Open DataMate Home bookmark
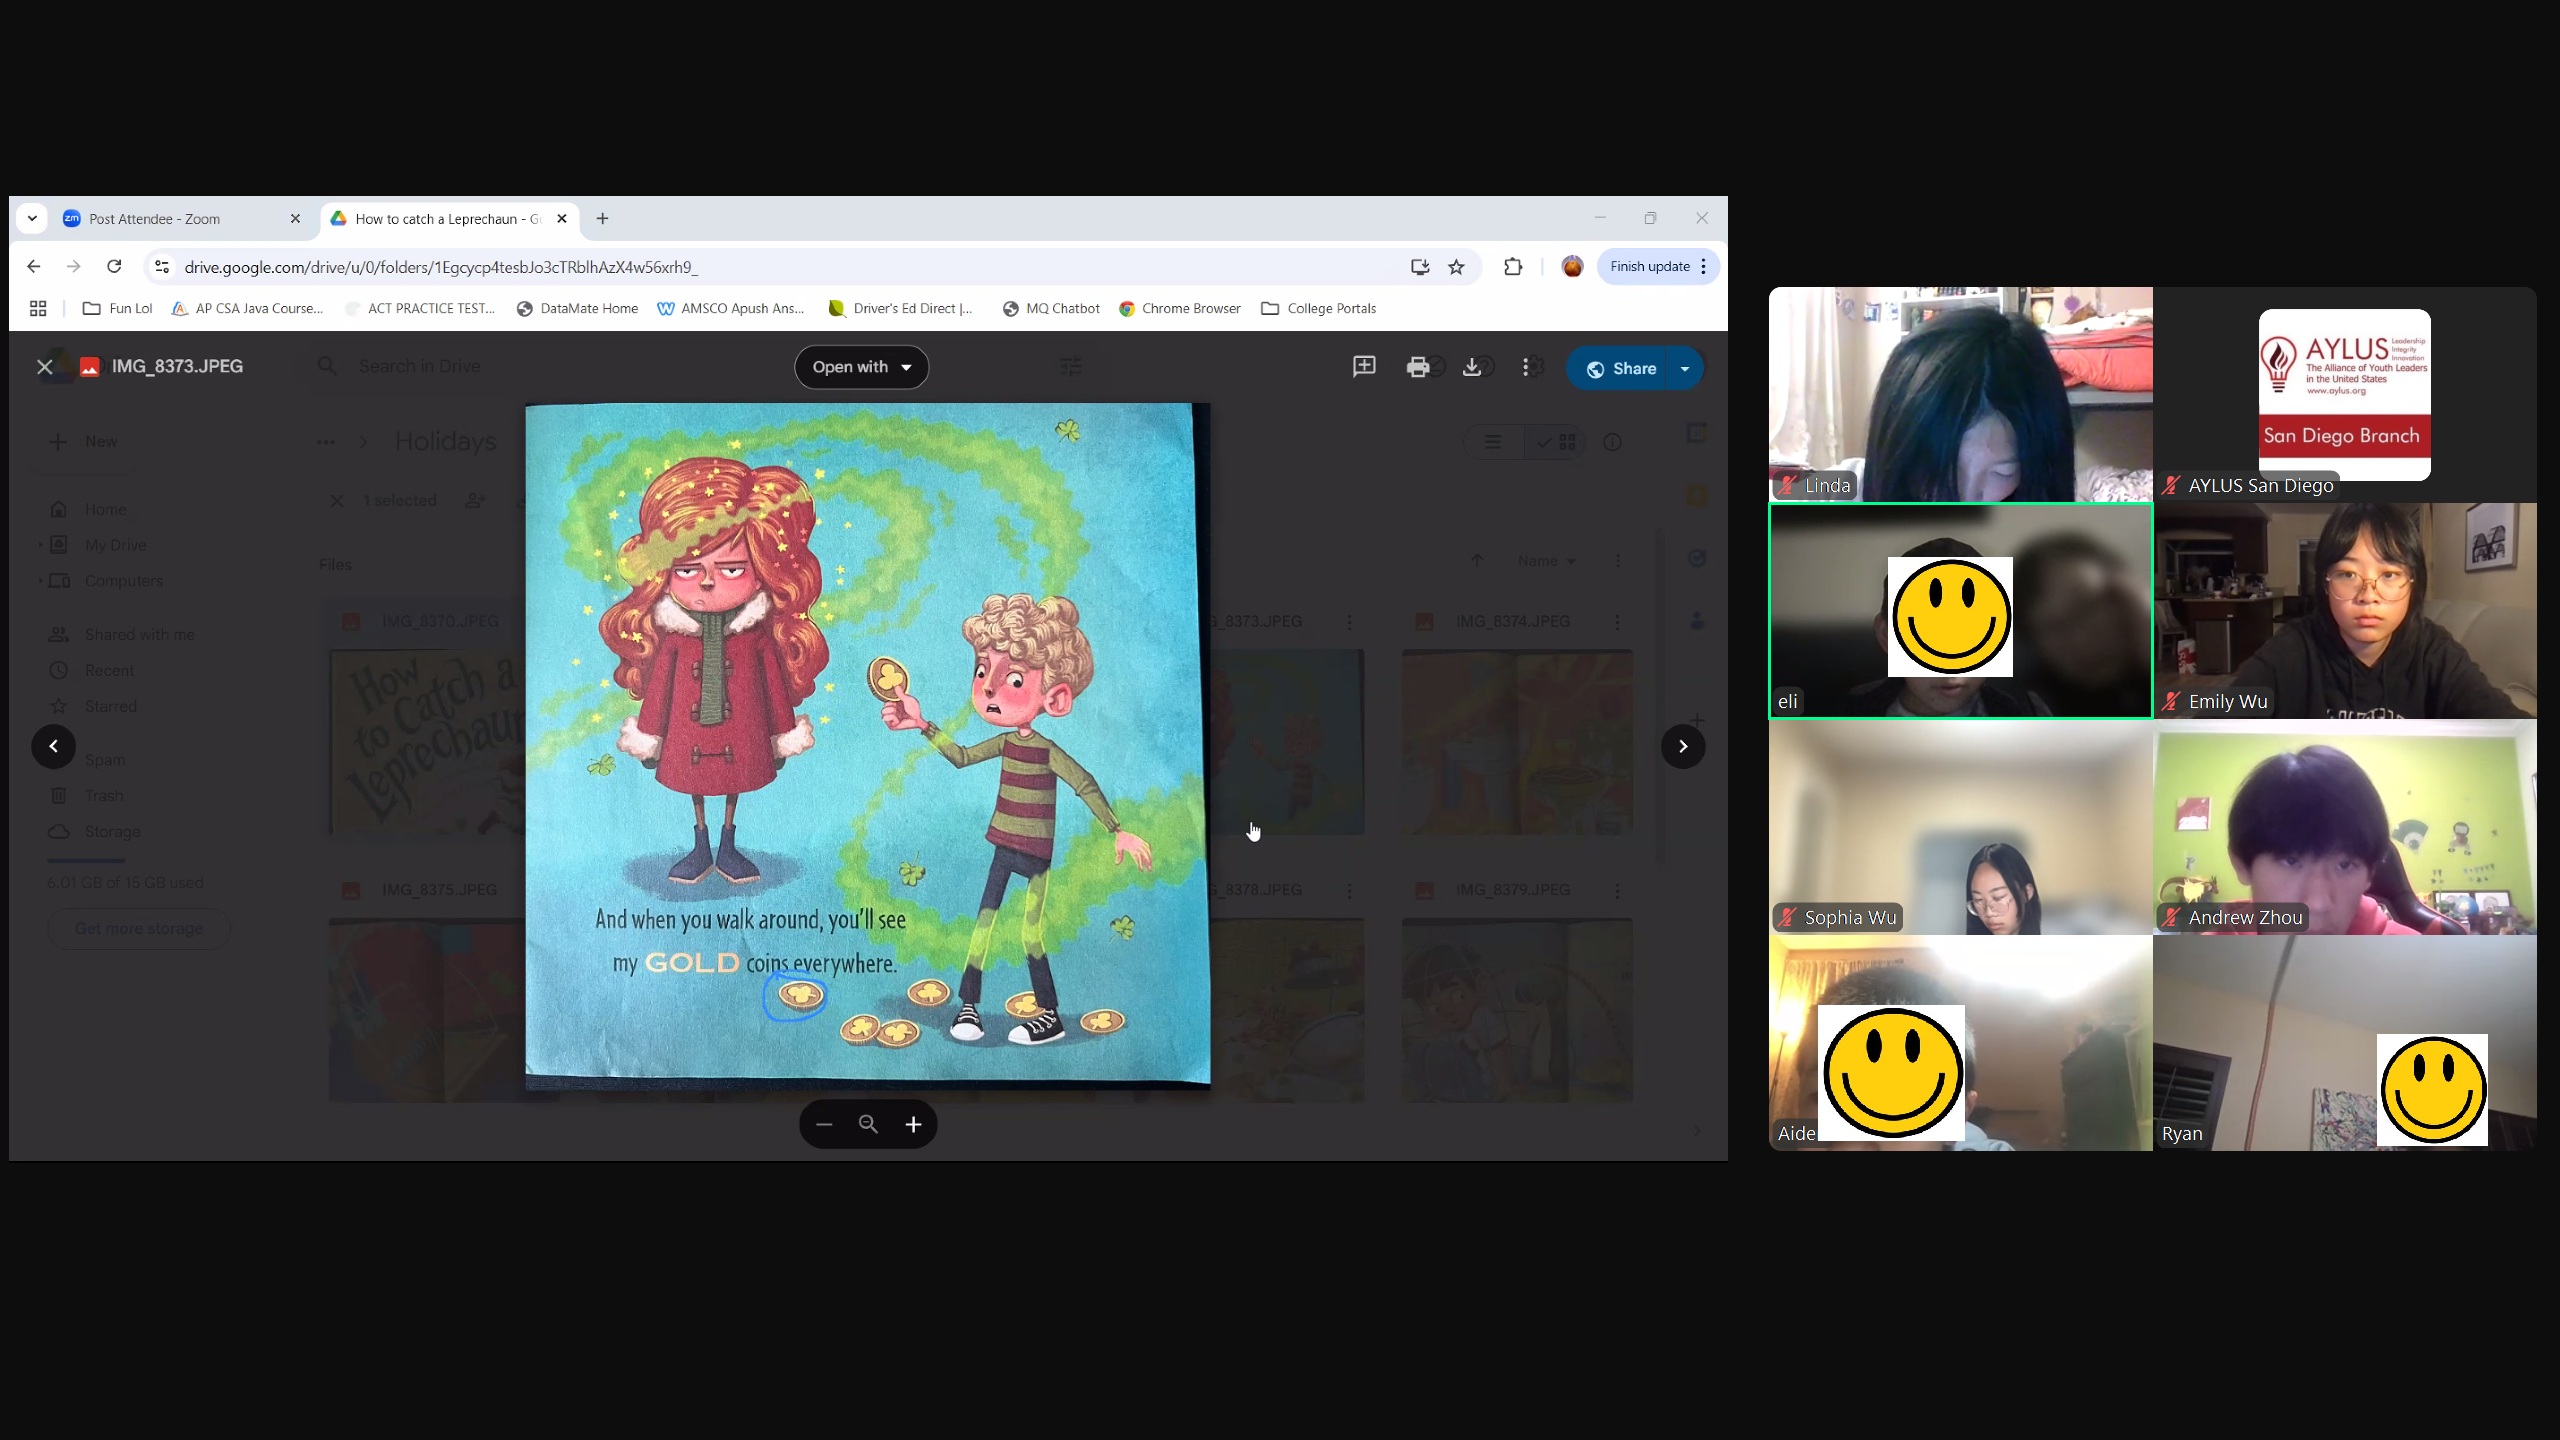Screen dimensions: 2560x1440 [577, 309]
